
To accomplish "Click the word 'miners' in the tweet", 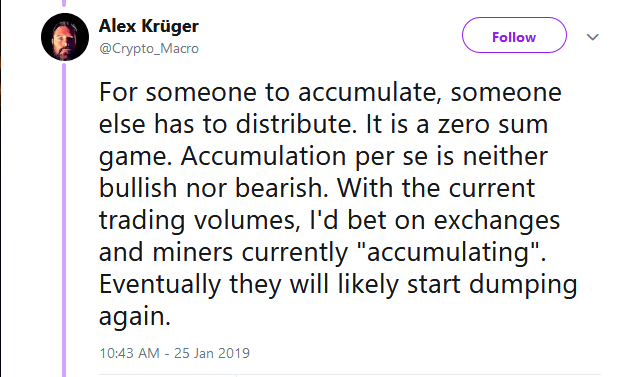I will [x=193, y=252].
